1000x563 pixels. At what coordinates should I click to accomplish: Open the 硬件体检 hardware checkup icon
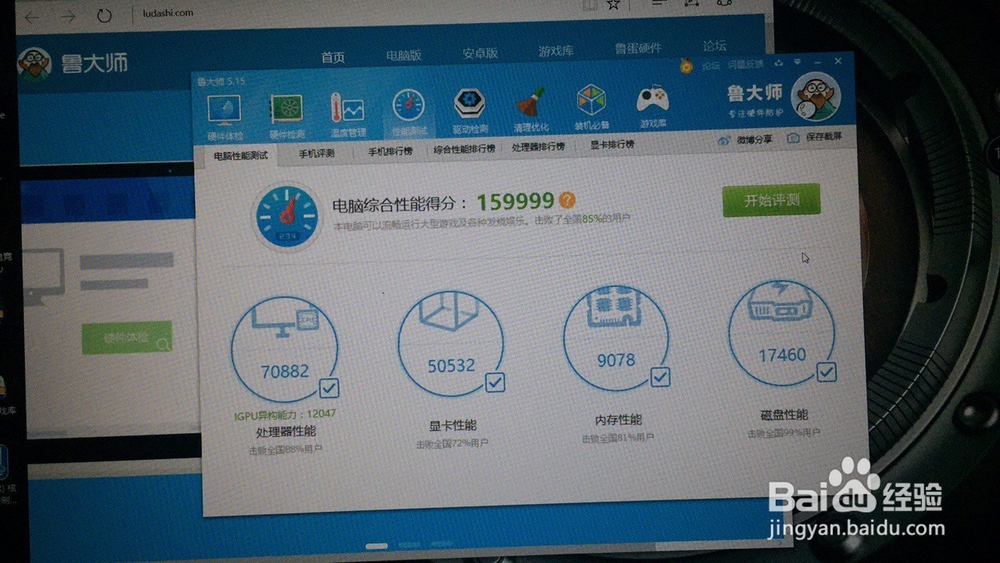point(224,117)
